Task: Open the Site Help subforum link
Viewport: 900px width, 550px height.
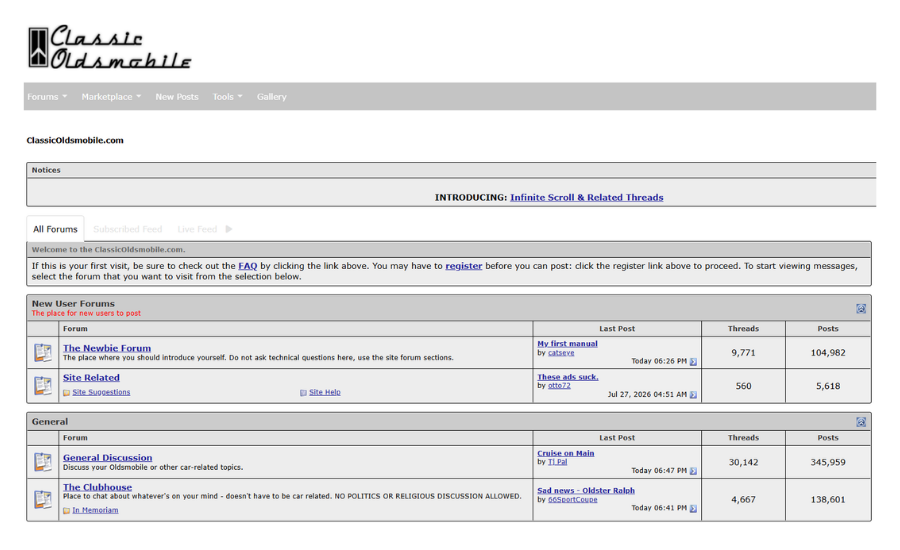Action: (x=325, y=392)
